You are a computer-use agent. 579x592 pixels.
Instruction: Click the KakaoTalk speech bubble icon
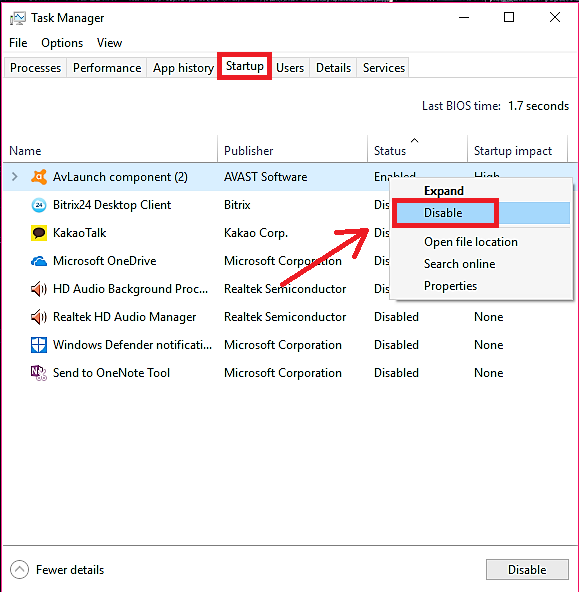[39, 233]
